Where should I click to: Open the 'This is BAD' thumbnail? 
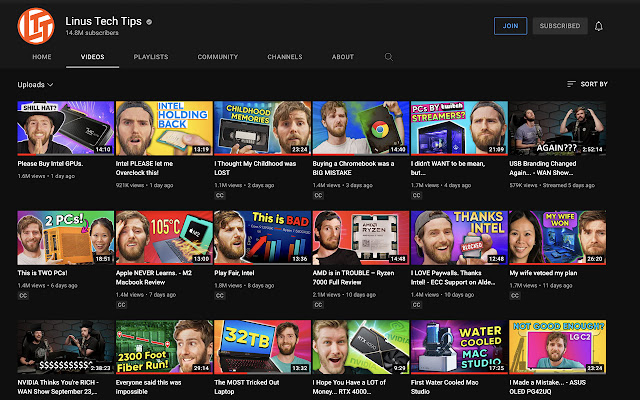pos(262,238)
